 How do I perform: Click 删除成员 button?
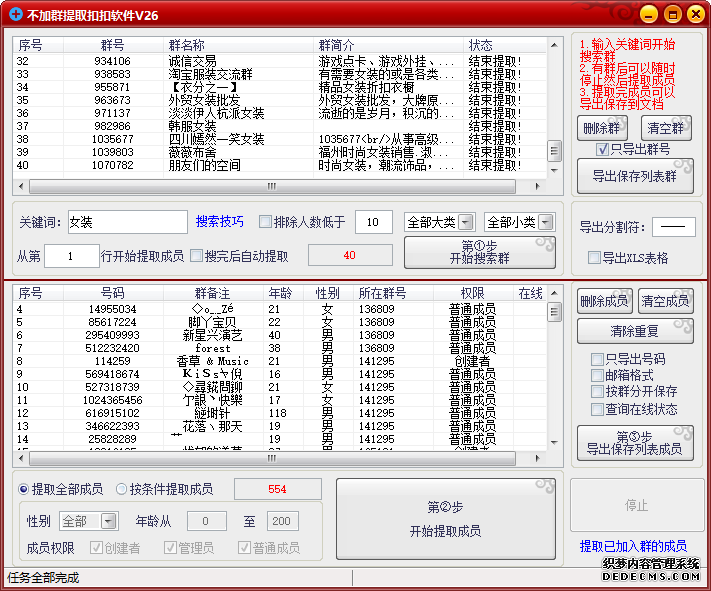pos(604,301)
